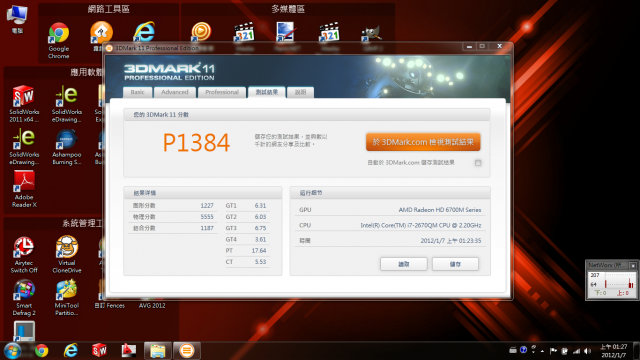Click the volume speaker tray icon
Screen dimensions: 640x360
tap(587, 351)
